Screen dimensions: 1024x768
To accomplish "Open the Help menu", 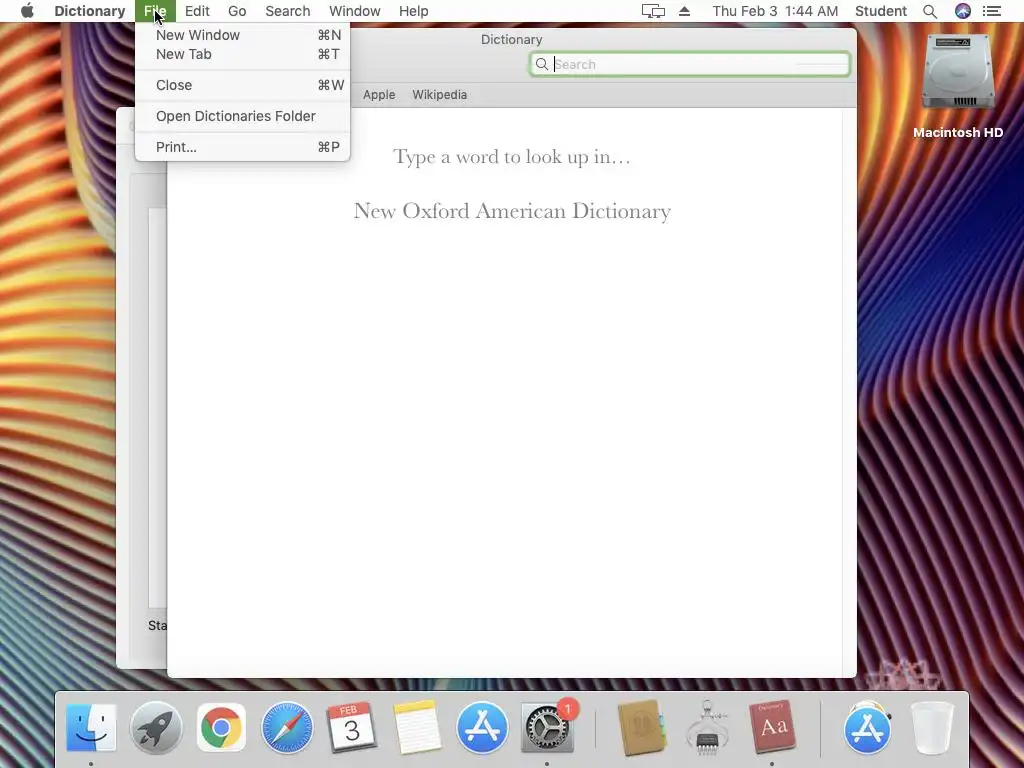I will click(x=413, y=11).
